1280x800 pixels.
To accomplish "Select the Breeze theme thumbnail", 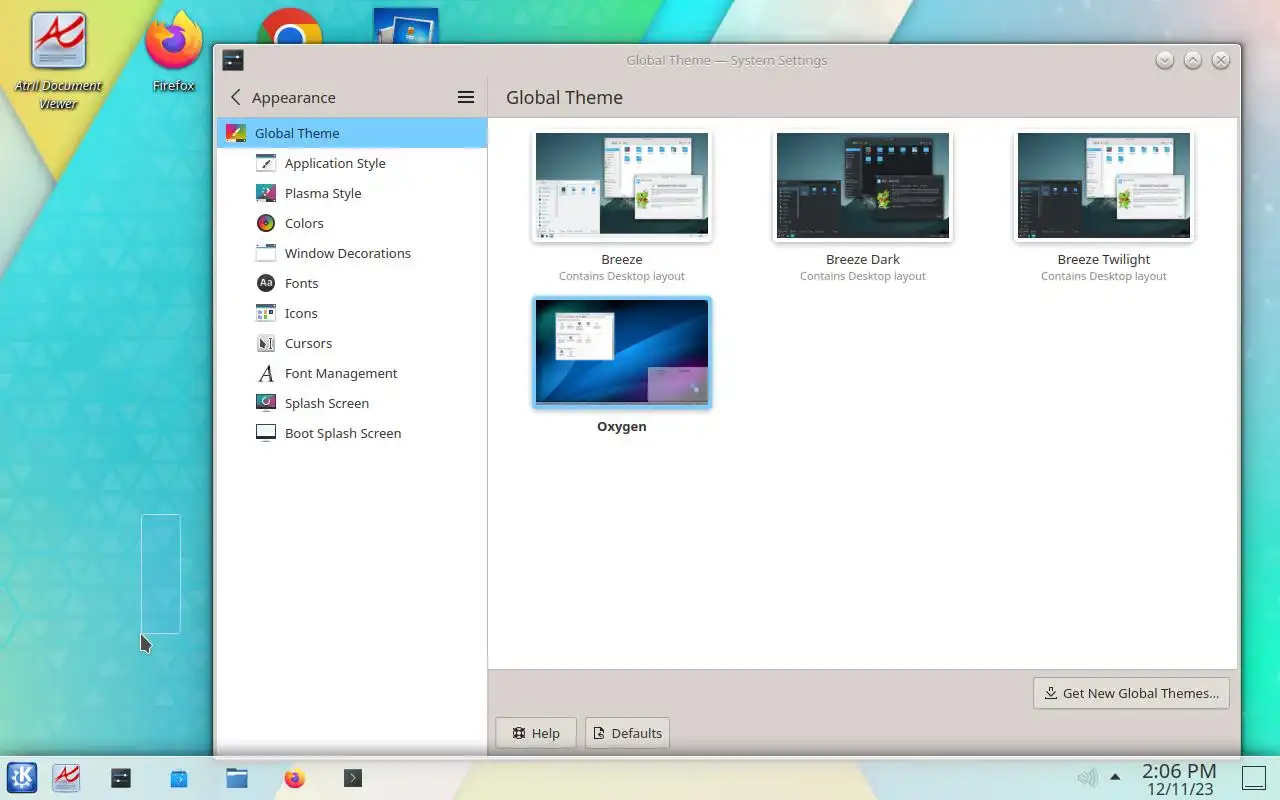I will click(x=622, y=186).
